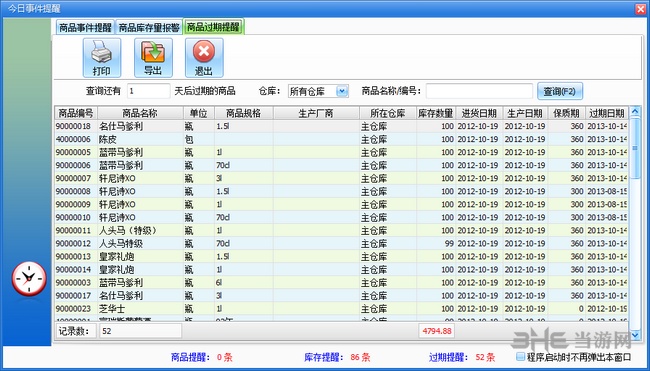The height and width of the screenshot is (371, 650).
Task: Click the 生产厂商 column header
Action: 316,113
